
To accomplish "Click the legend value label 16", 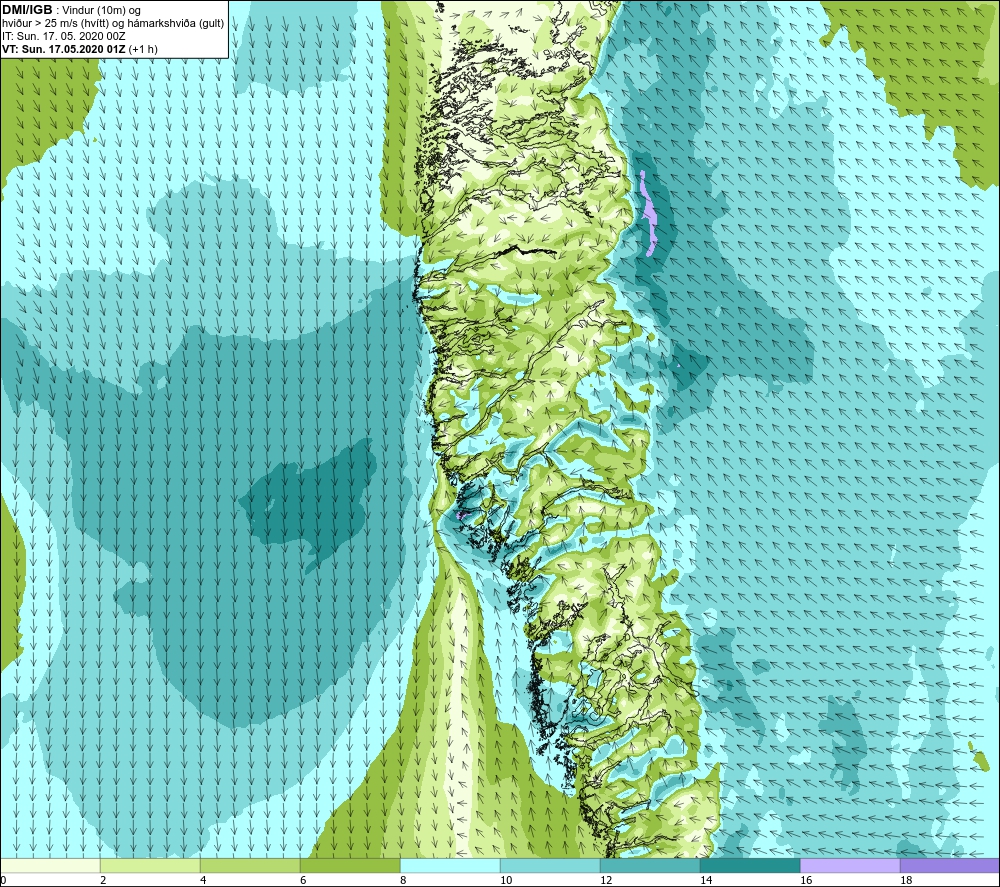I will [x=806, y=880].
